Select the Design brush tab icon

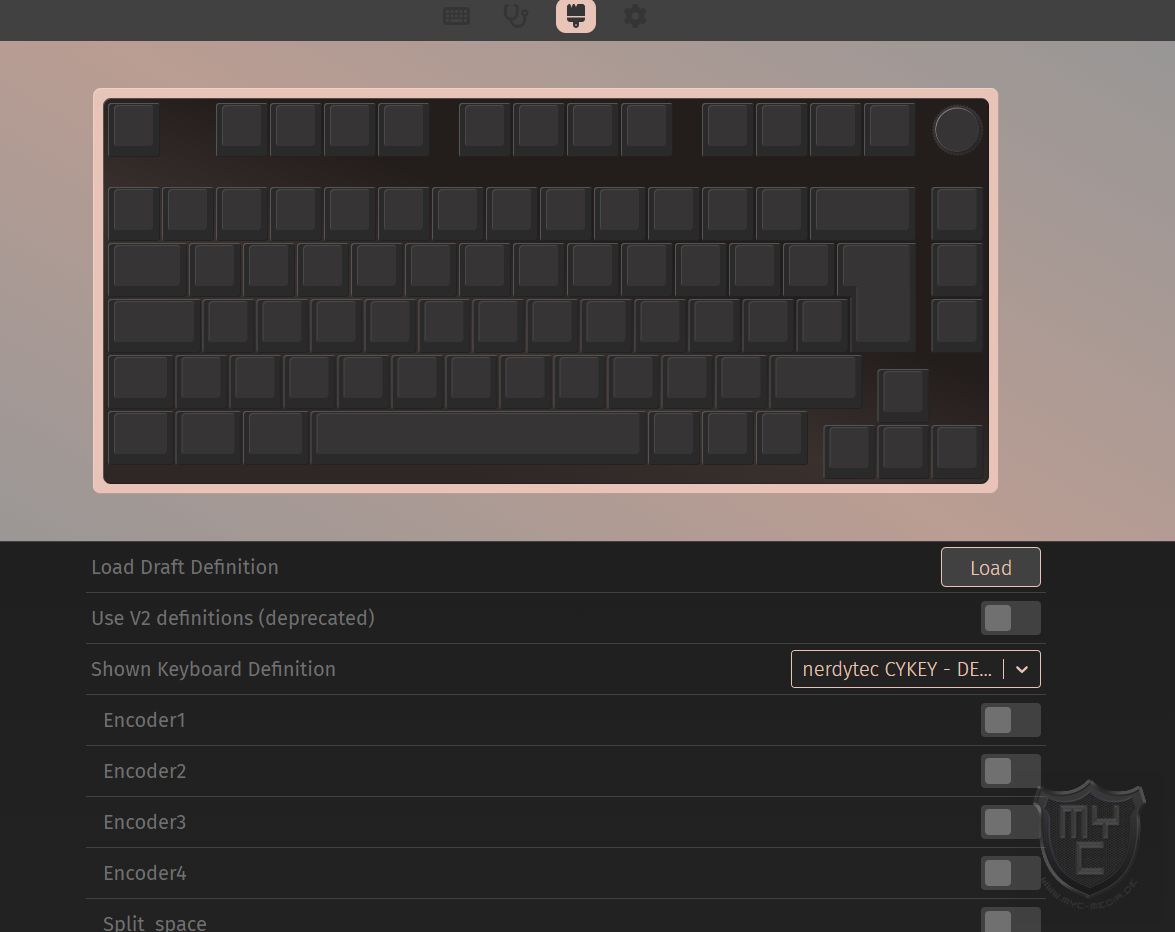(x=576, y=16)
